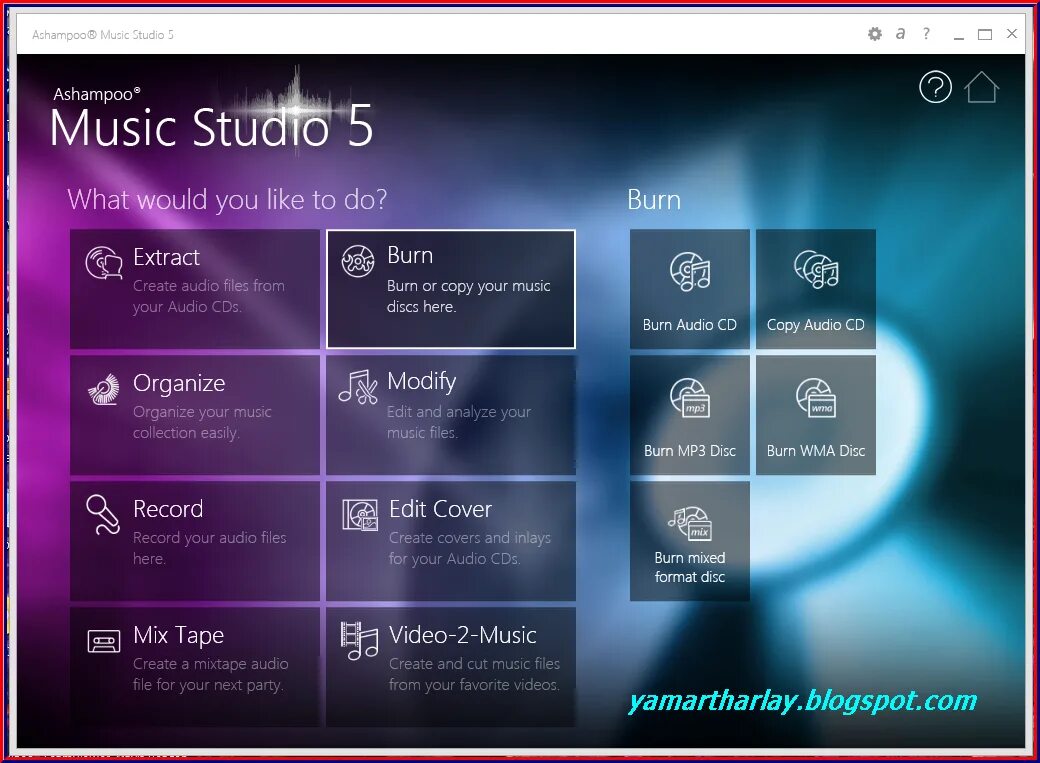
Task: Choose Copy Audio CD label
Action: [x=816, y=324]
